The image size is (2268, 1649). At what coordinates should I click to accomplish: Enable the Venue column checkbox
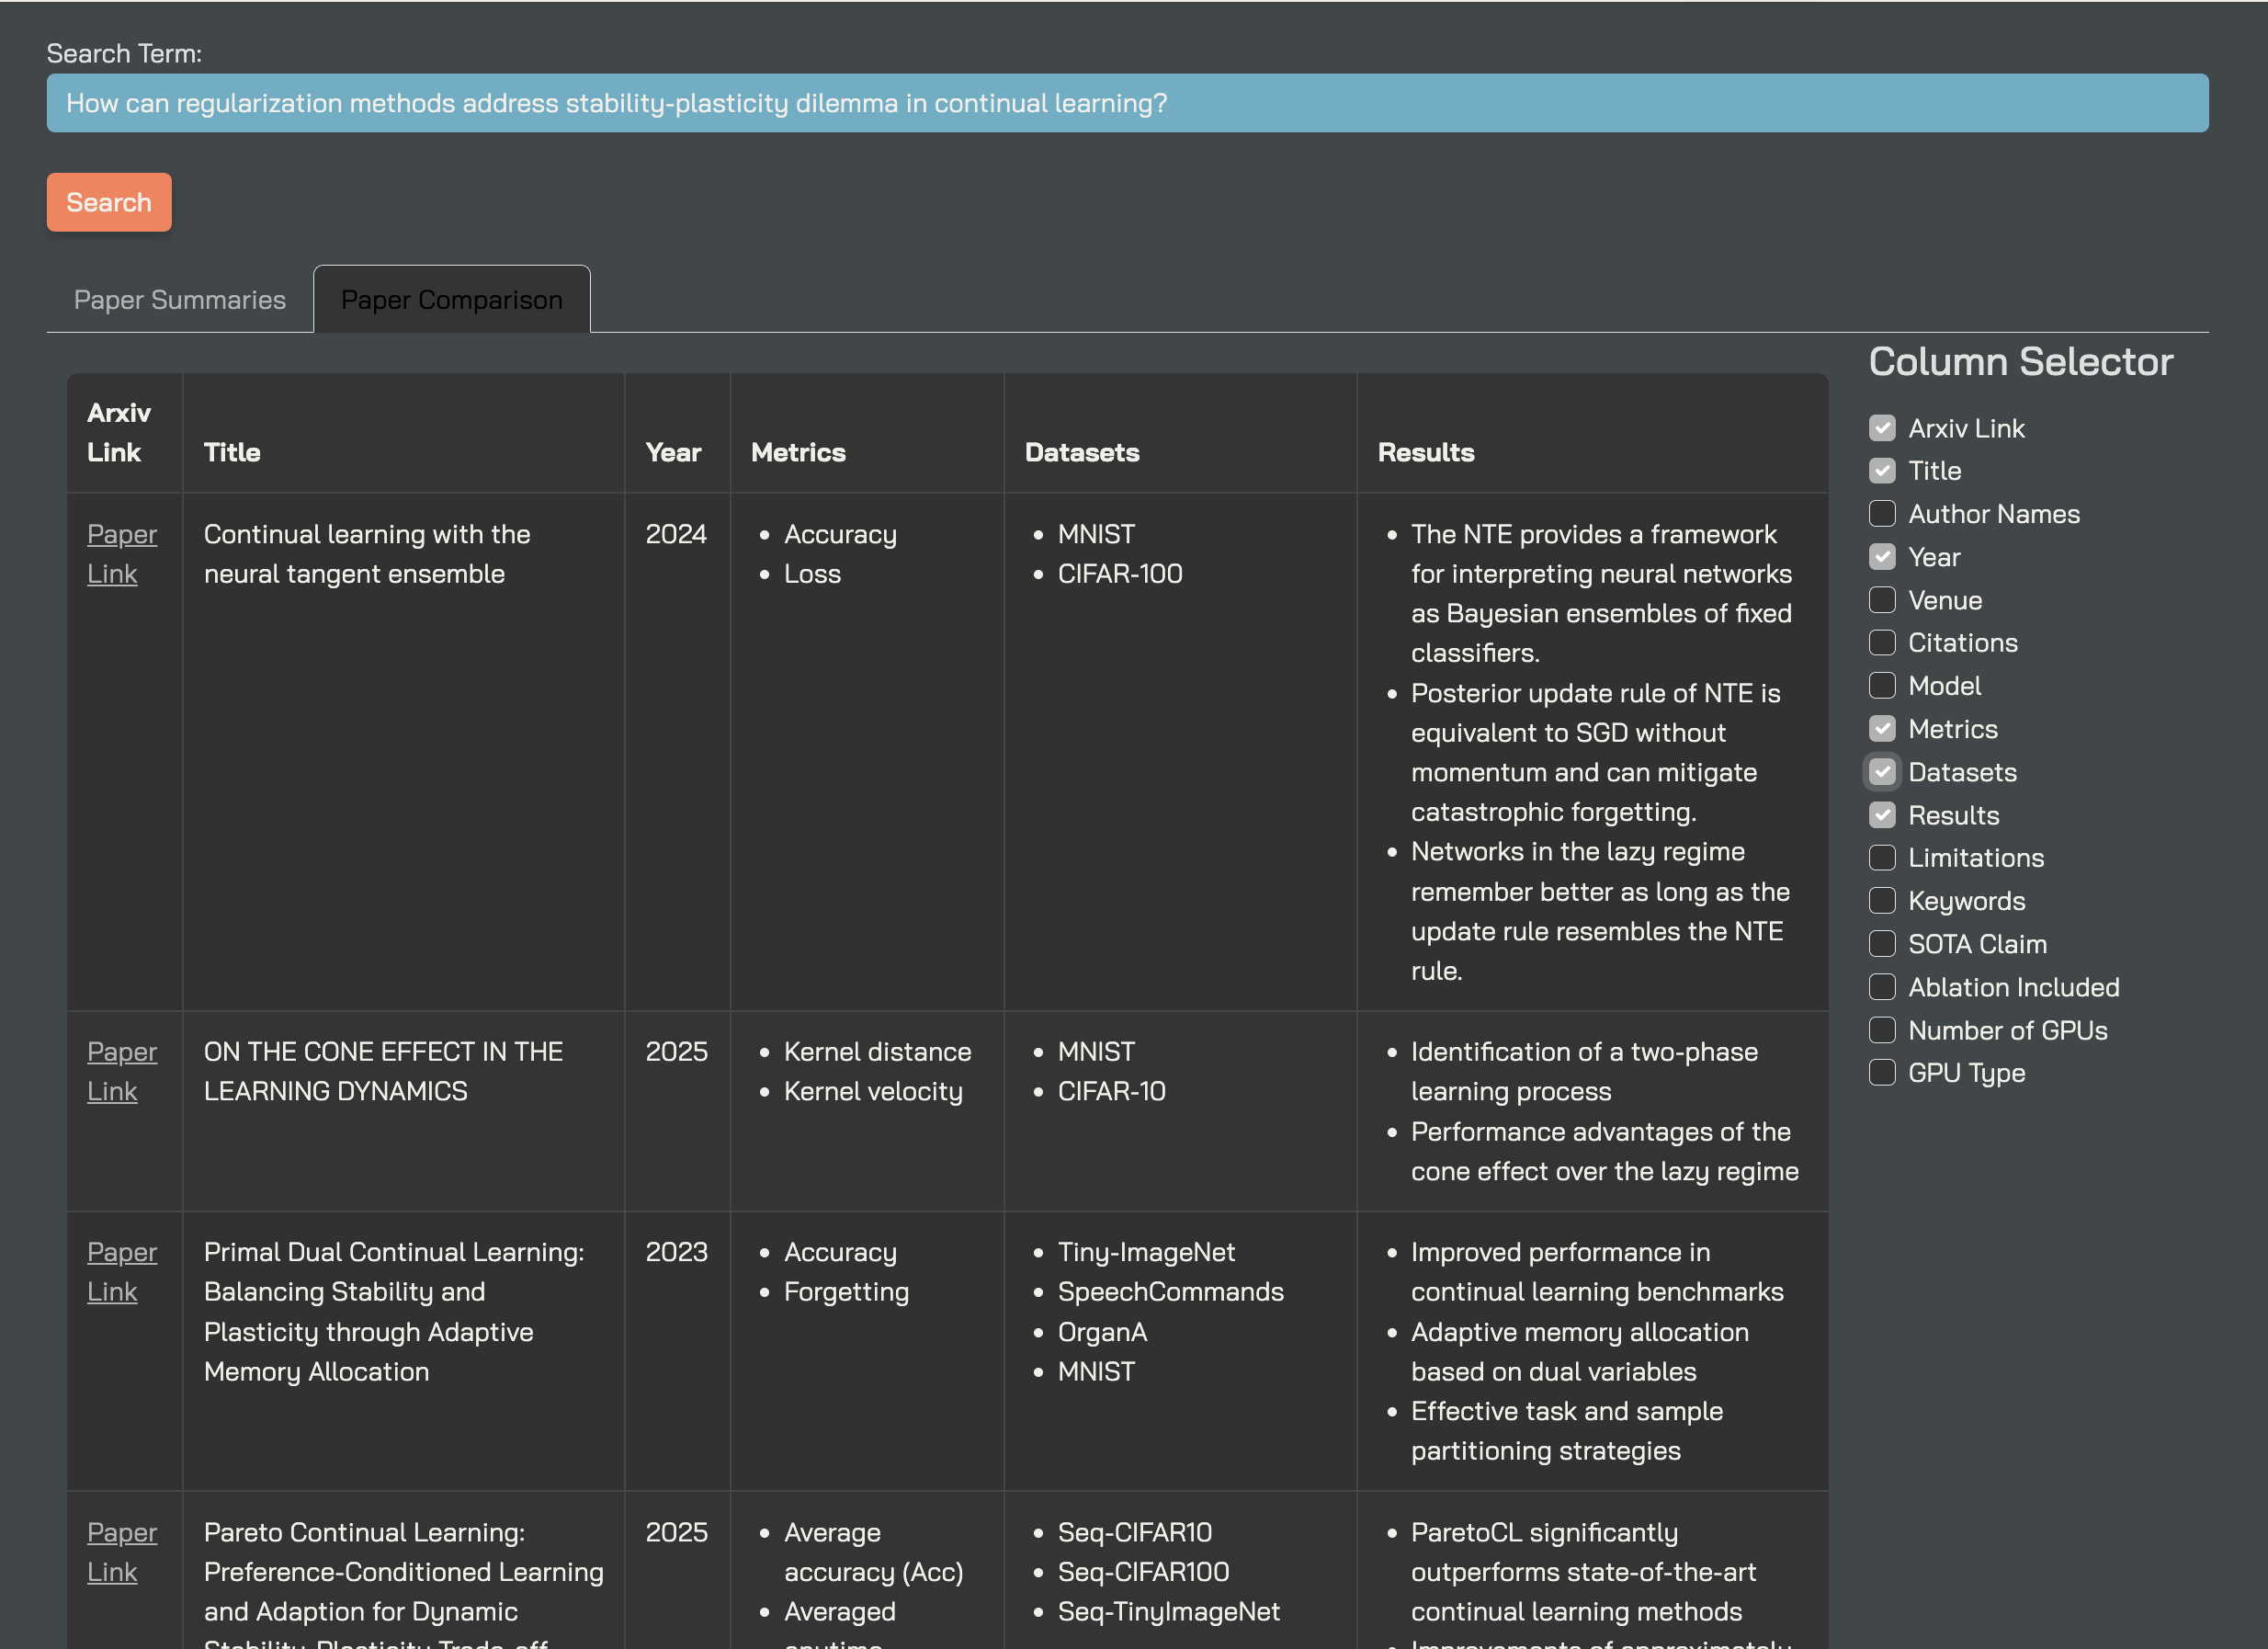(1882, 600)
